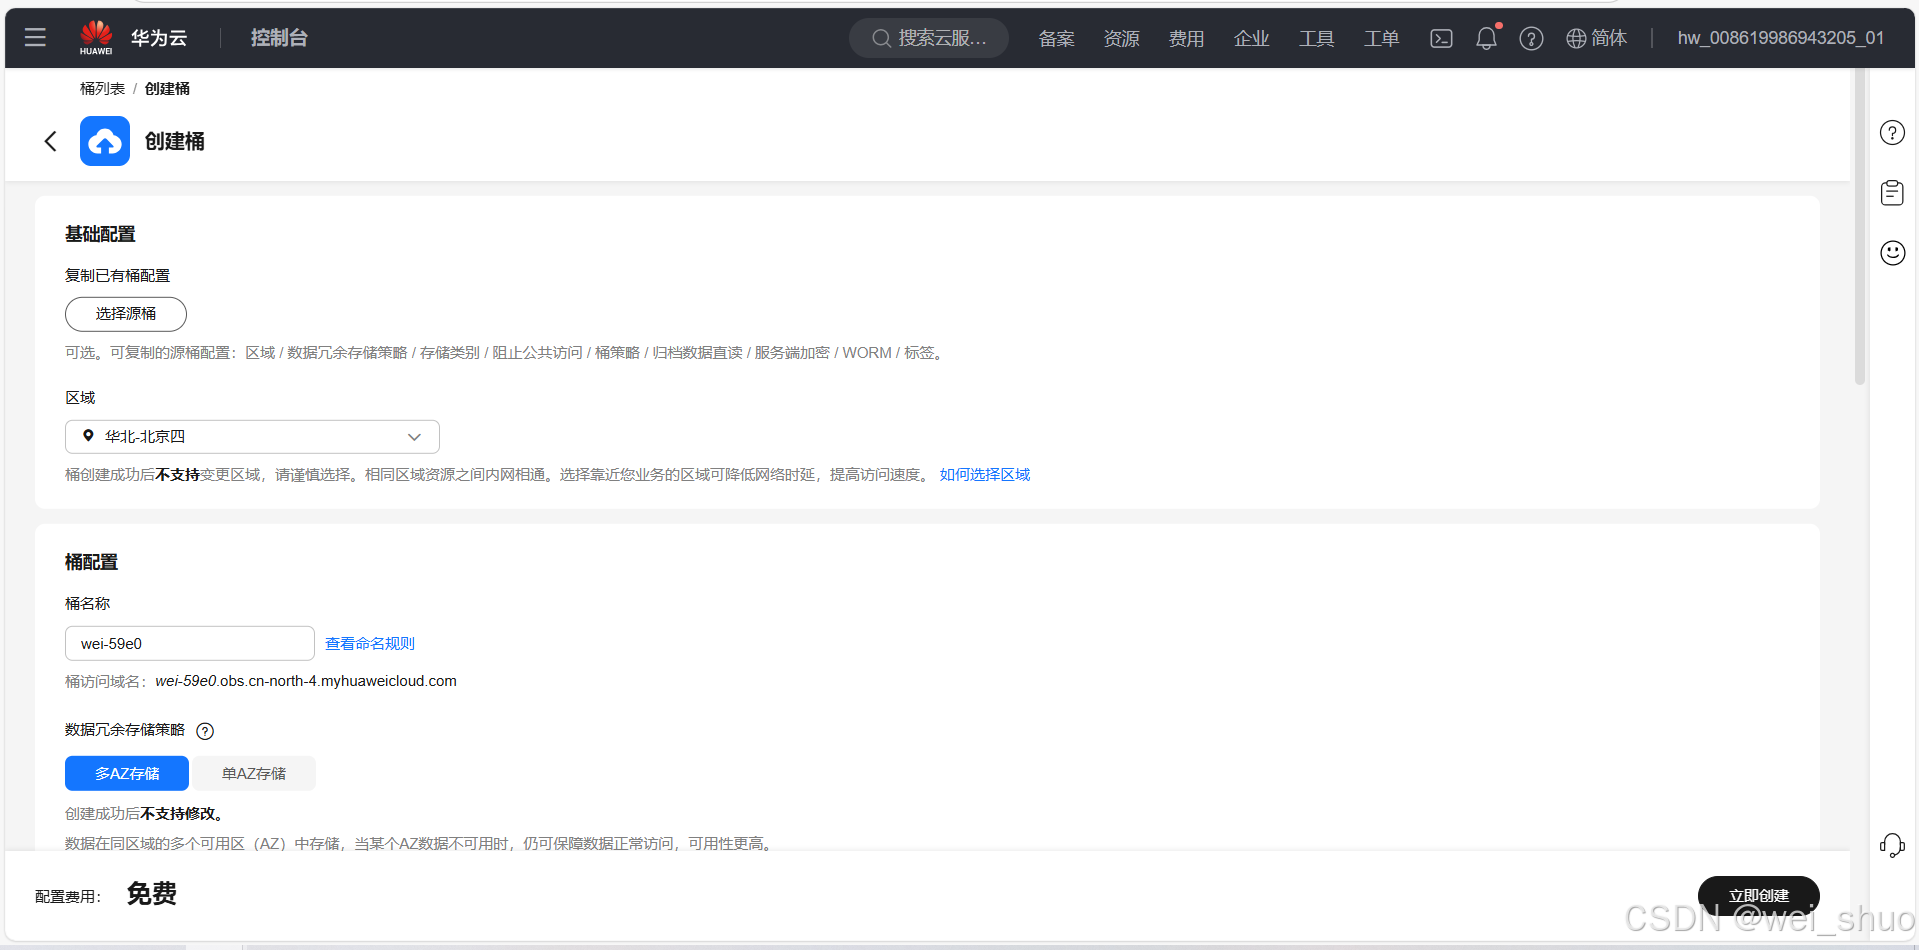Image resolution: width=1919 pixels, height=950 pixels.
Task: Click the 基础配置 section heading
Action: point(100,234)
